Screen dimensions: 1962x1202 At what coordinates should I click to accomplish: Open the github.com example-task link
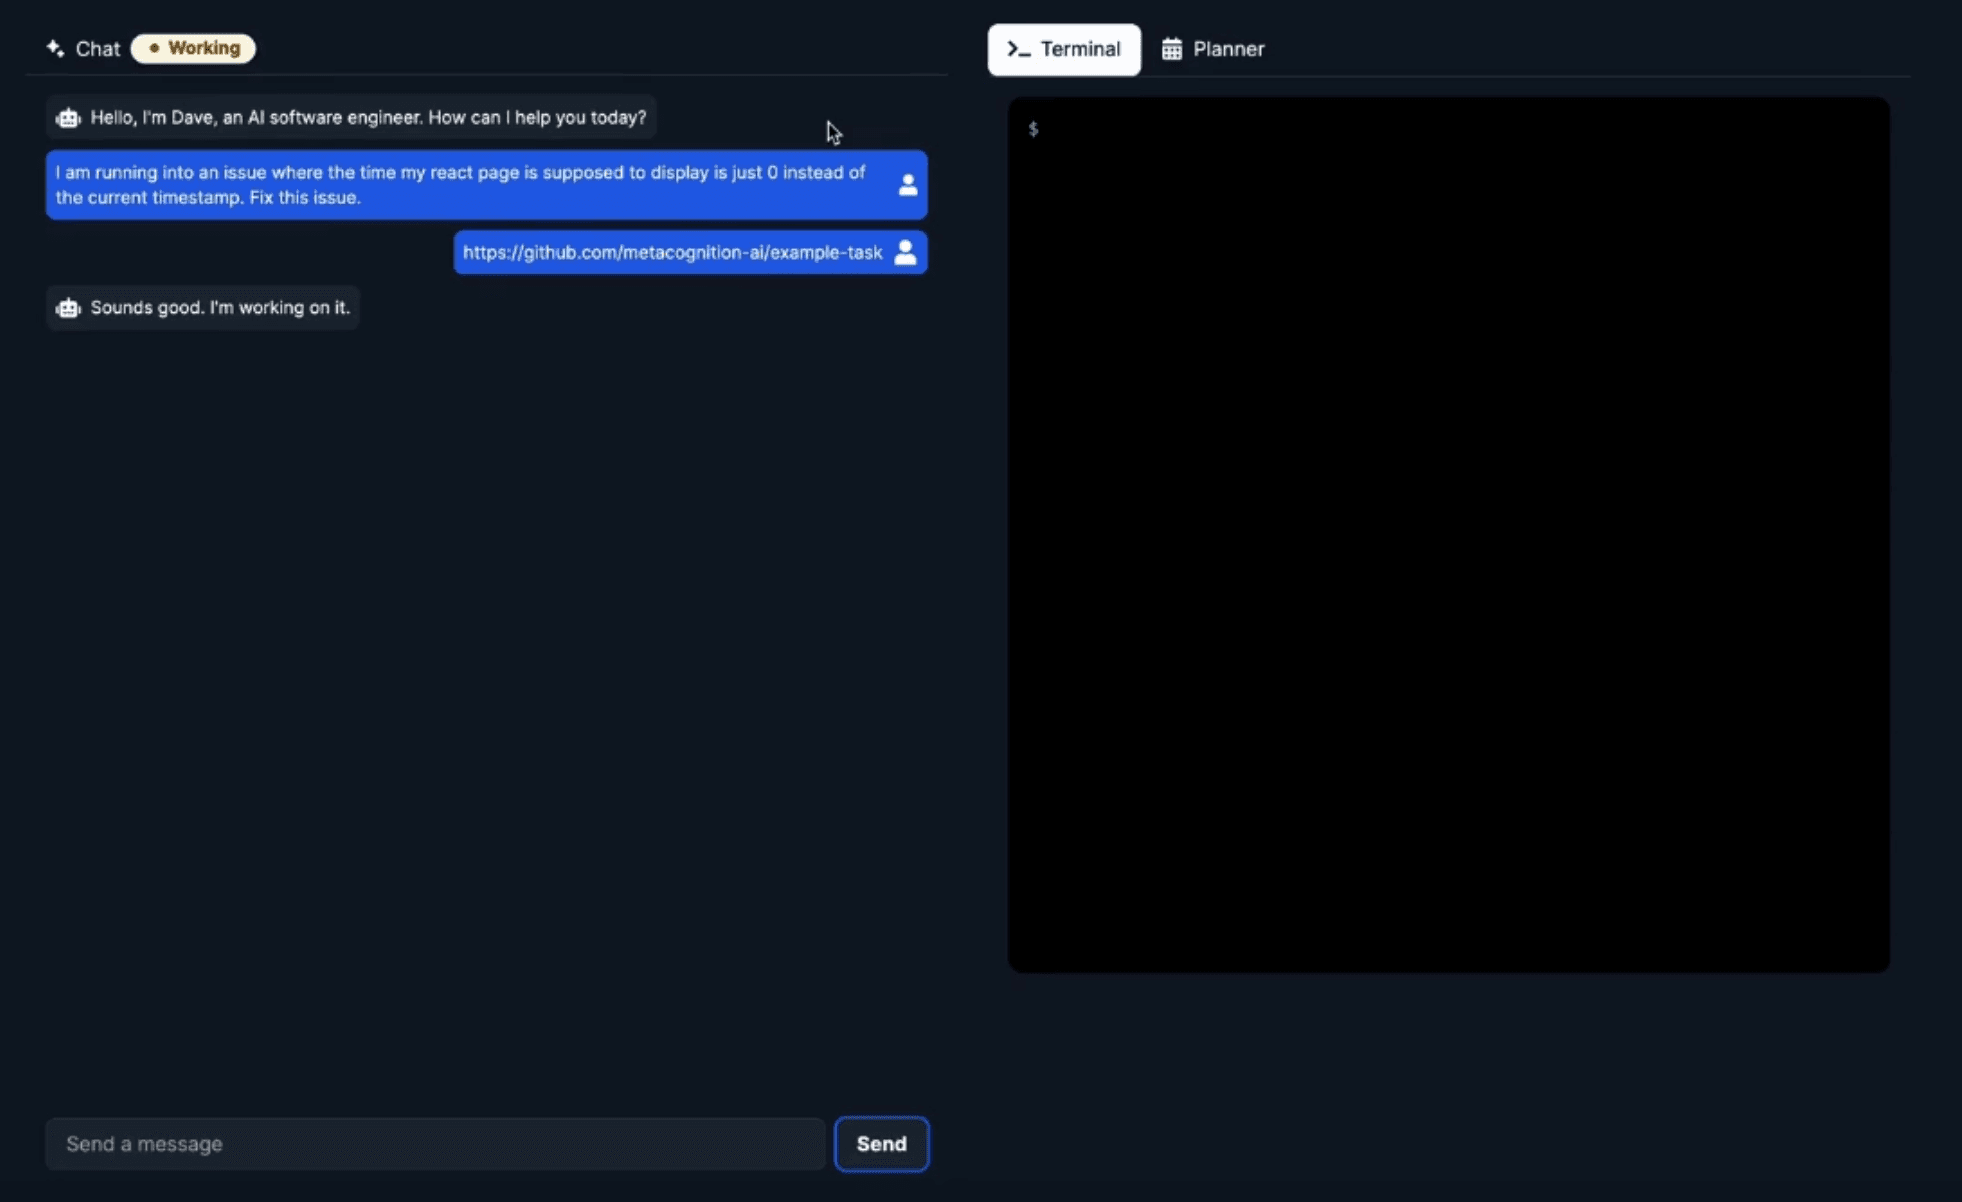(x=672, y=252)
